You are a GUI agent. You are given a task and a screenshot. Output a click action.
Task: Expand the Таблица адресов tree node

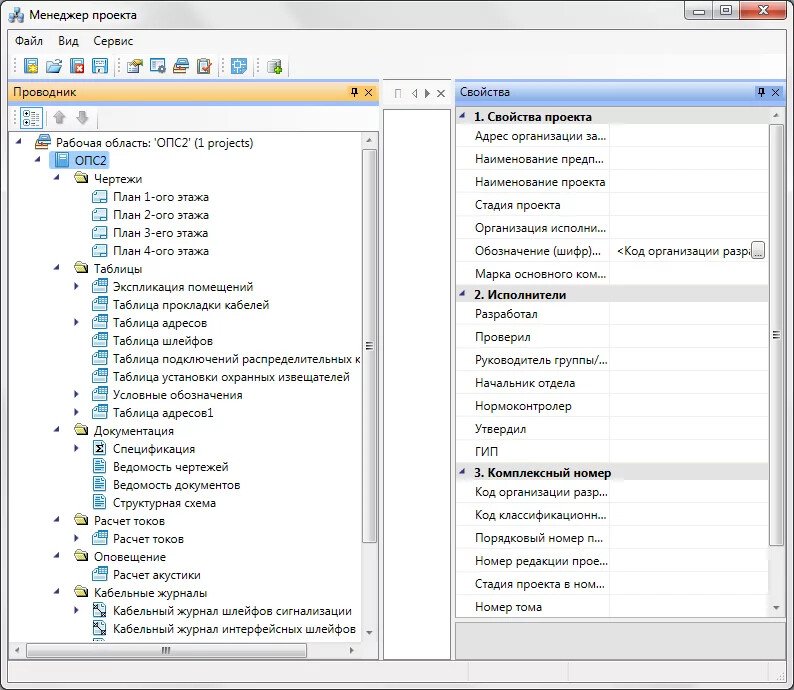(77, 323)
